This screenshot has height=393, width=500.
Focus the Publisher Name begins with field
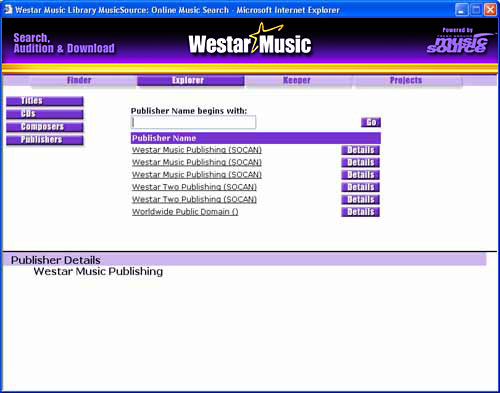coord(193,122)
